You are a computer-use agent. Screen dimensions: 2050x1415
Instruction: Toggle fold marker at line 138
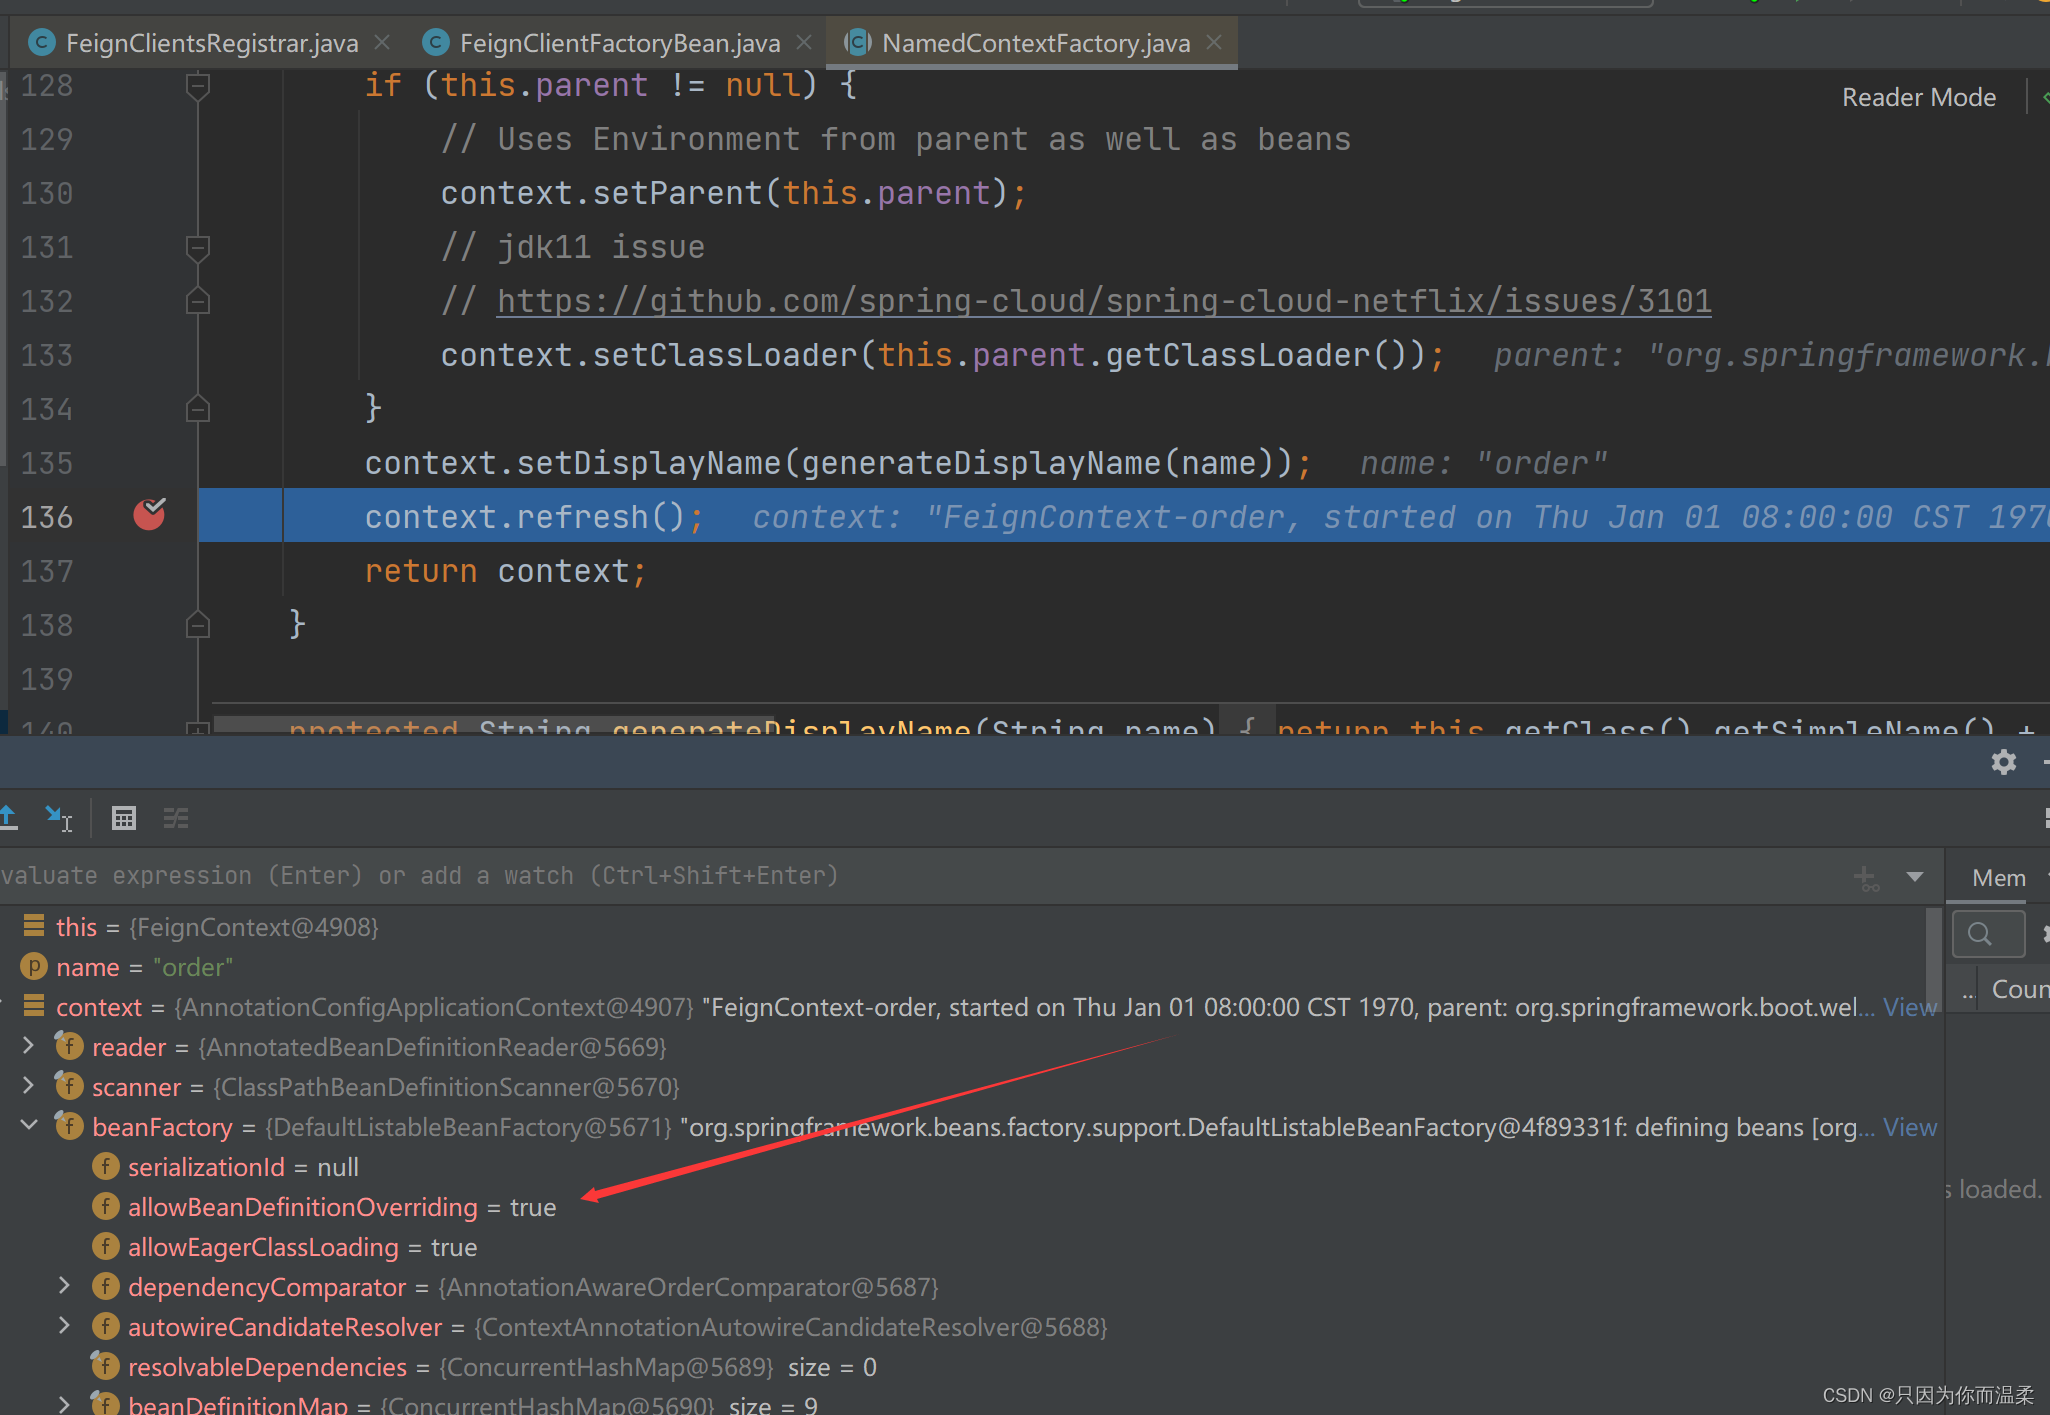[x=198, y=625]
